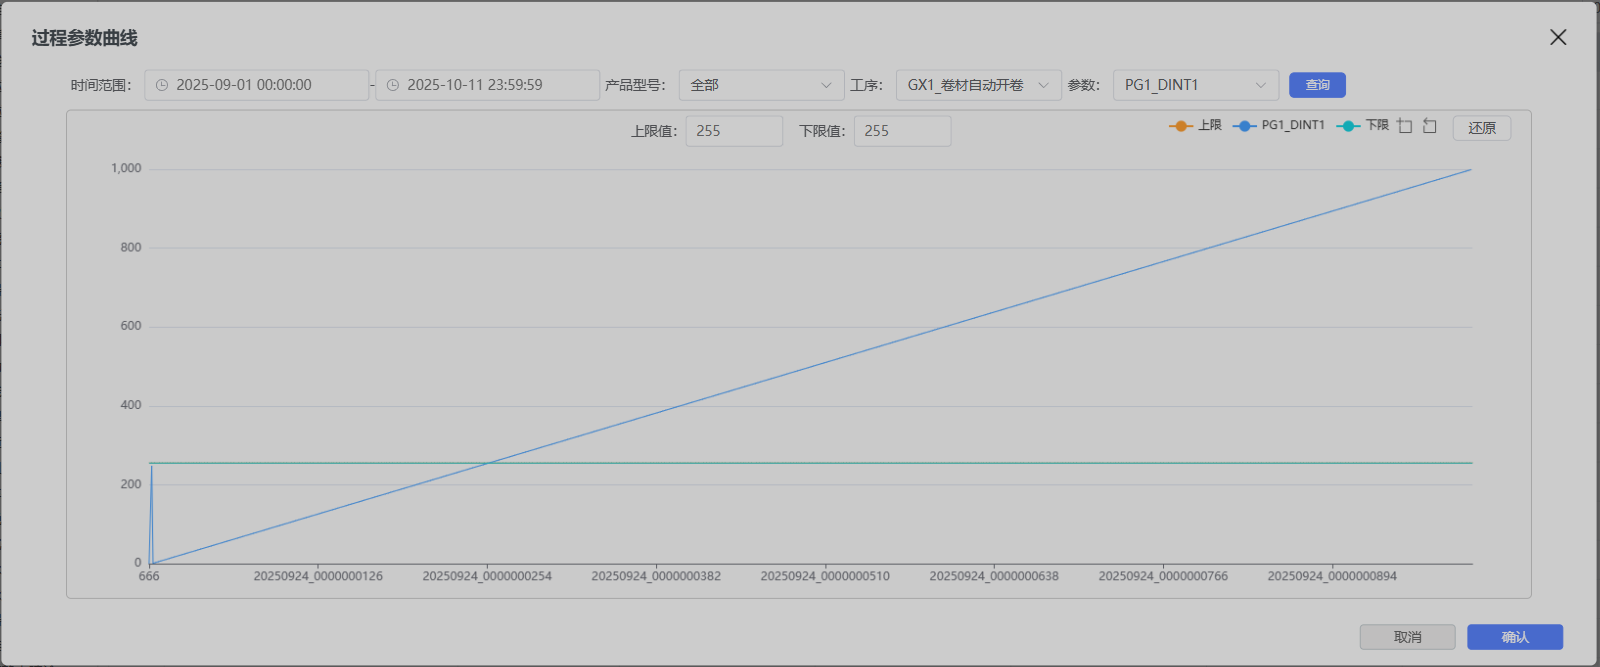Open the 产品型号 dropdown showing 全部

click(x=761, y=86)
